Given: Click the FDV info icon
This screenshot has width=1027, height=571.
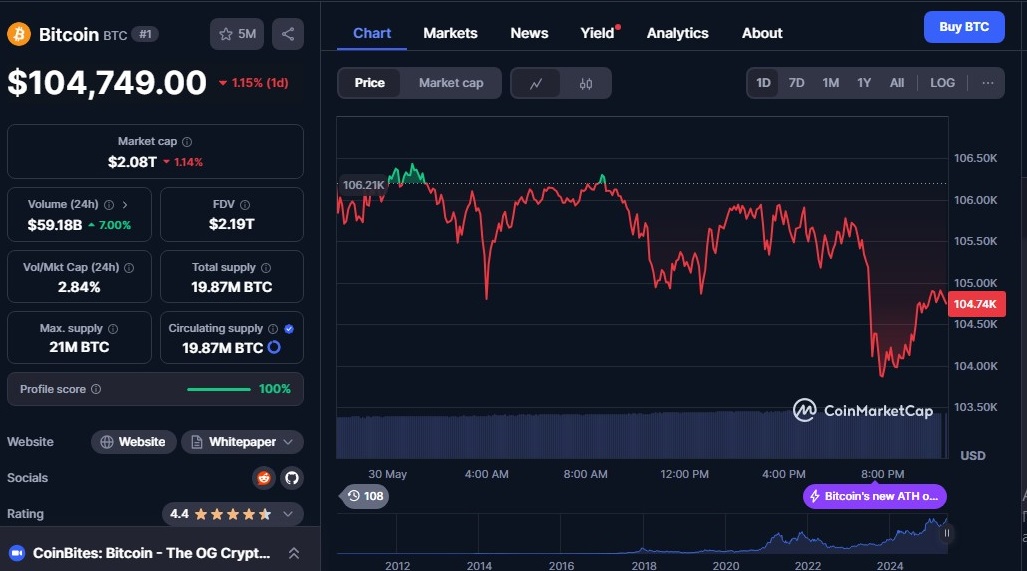Looking at the screenshot, I should tap(245, 205).
